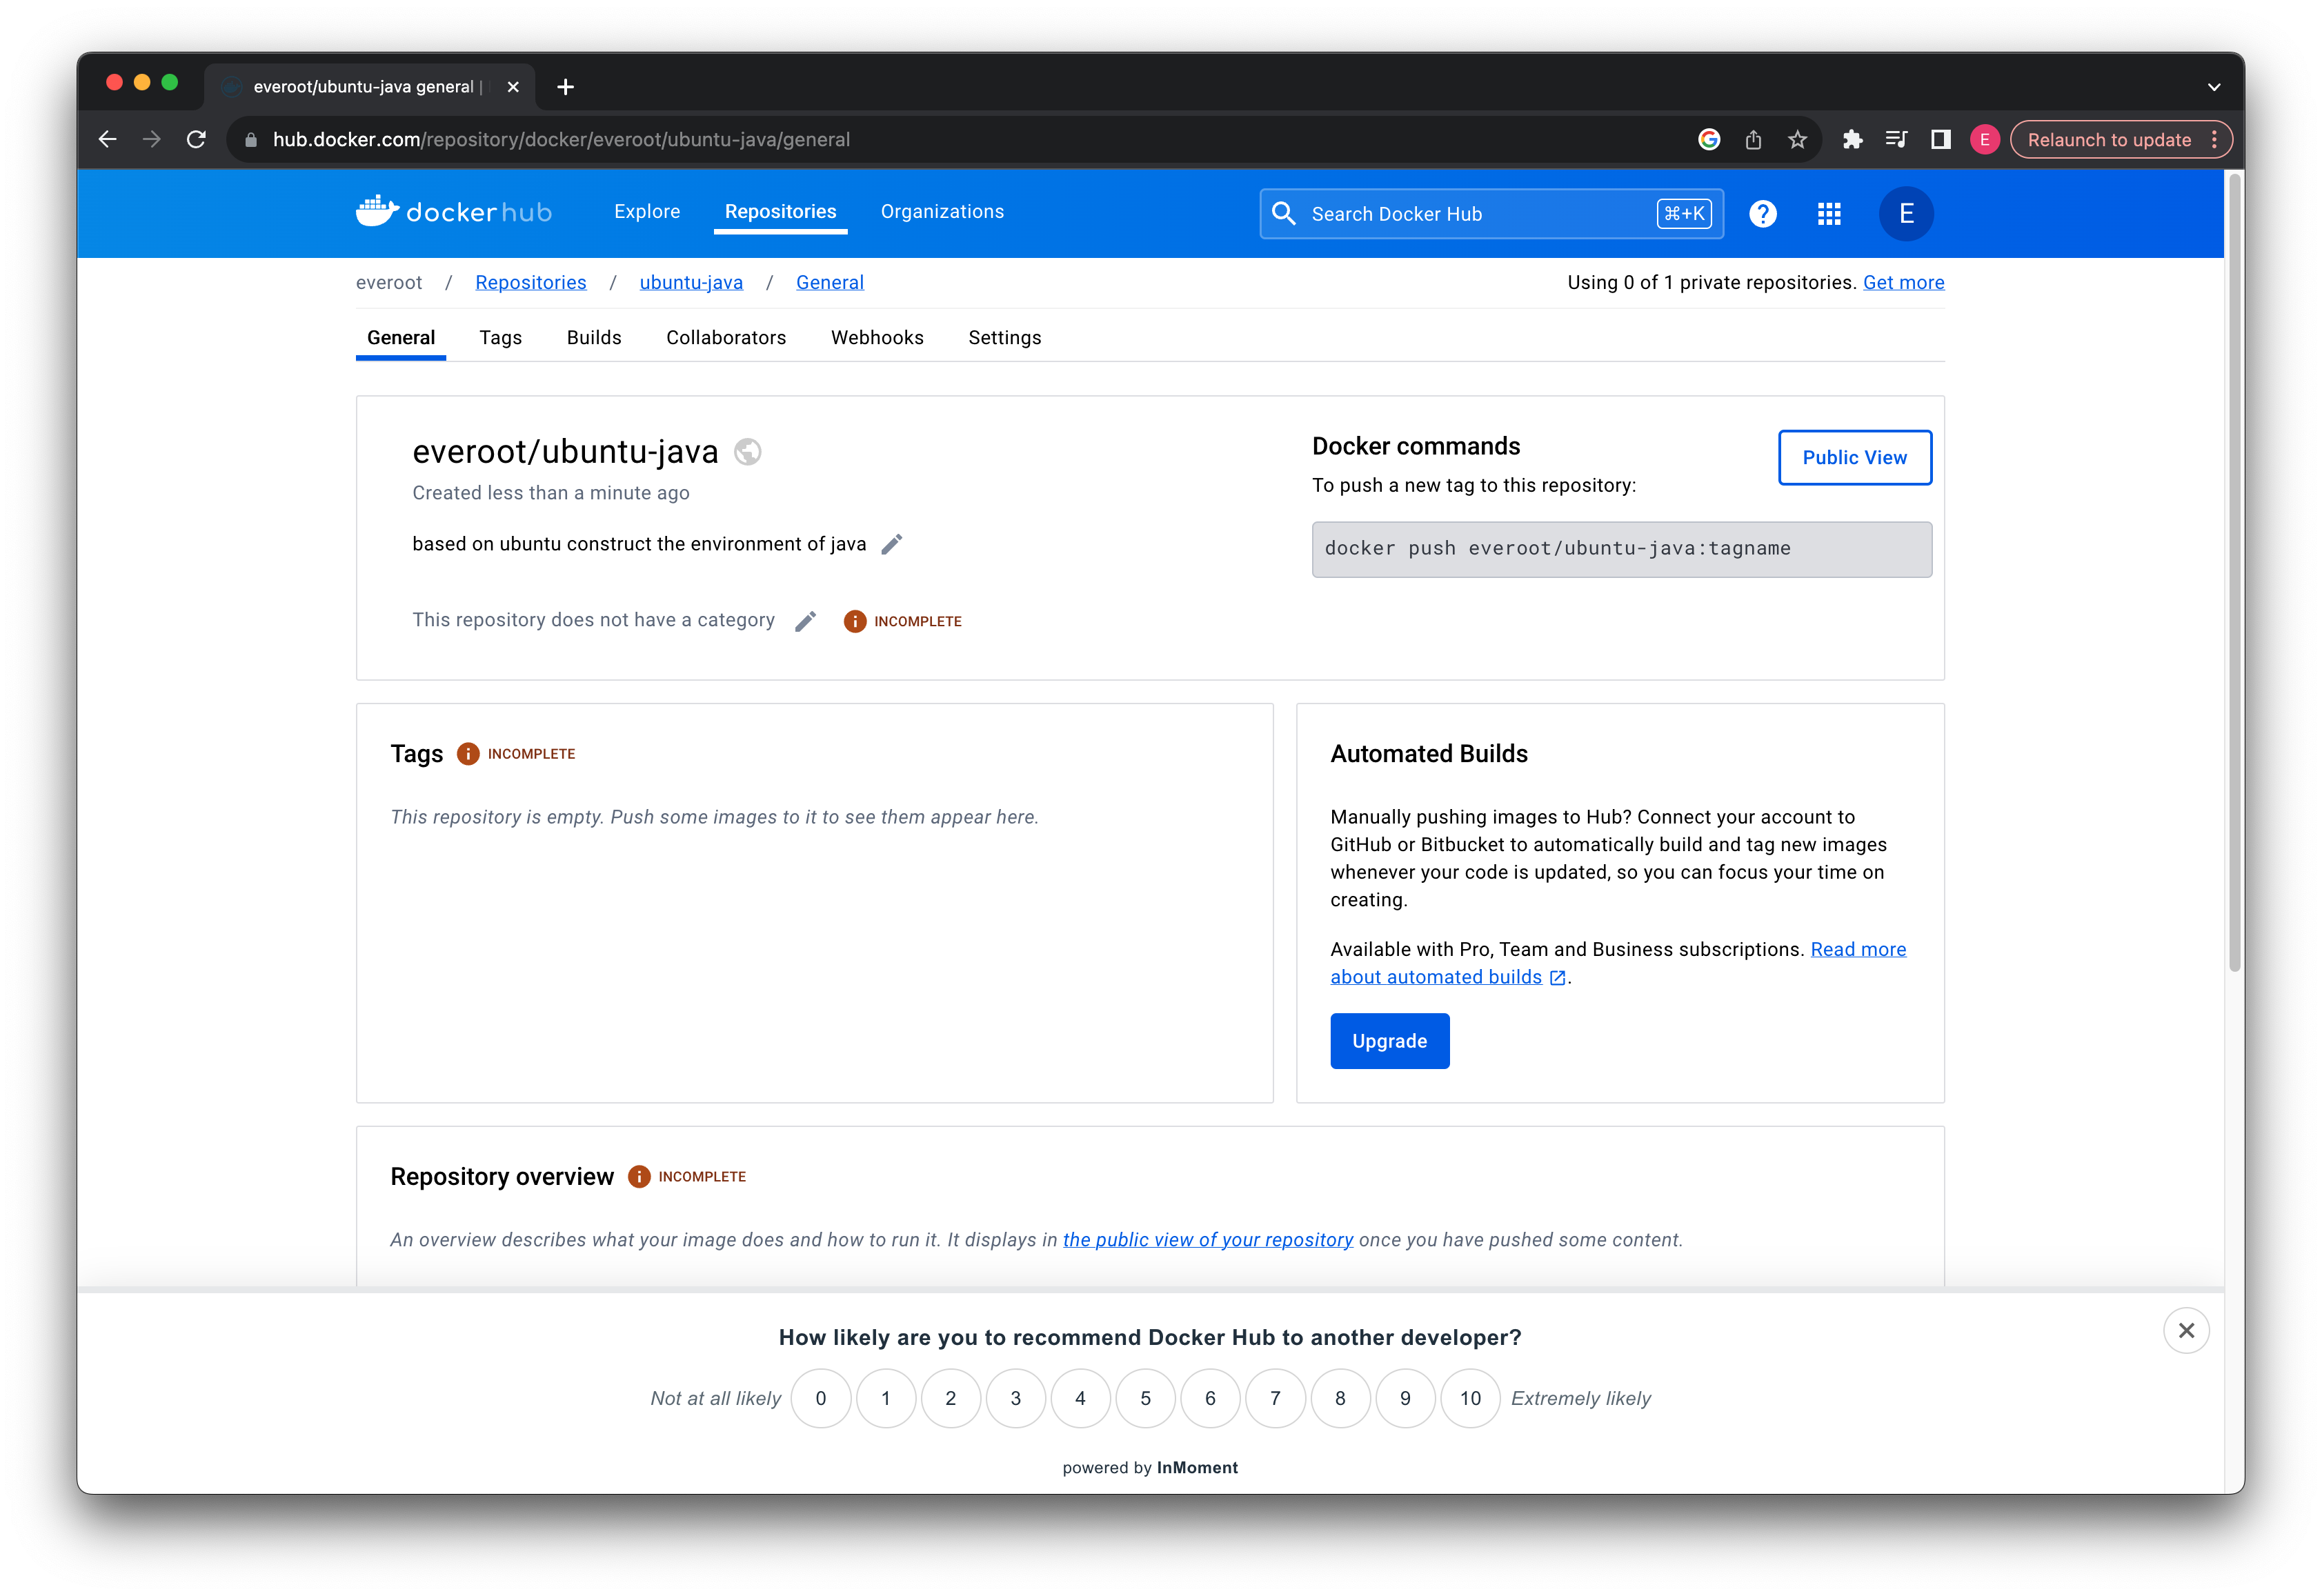The height and width of the screenshot is (1596, 2322).
Task: Focus the Search Docker Hub field
Action: pos(1491,214)
